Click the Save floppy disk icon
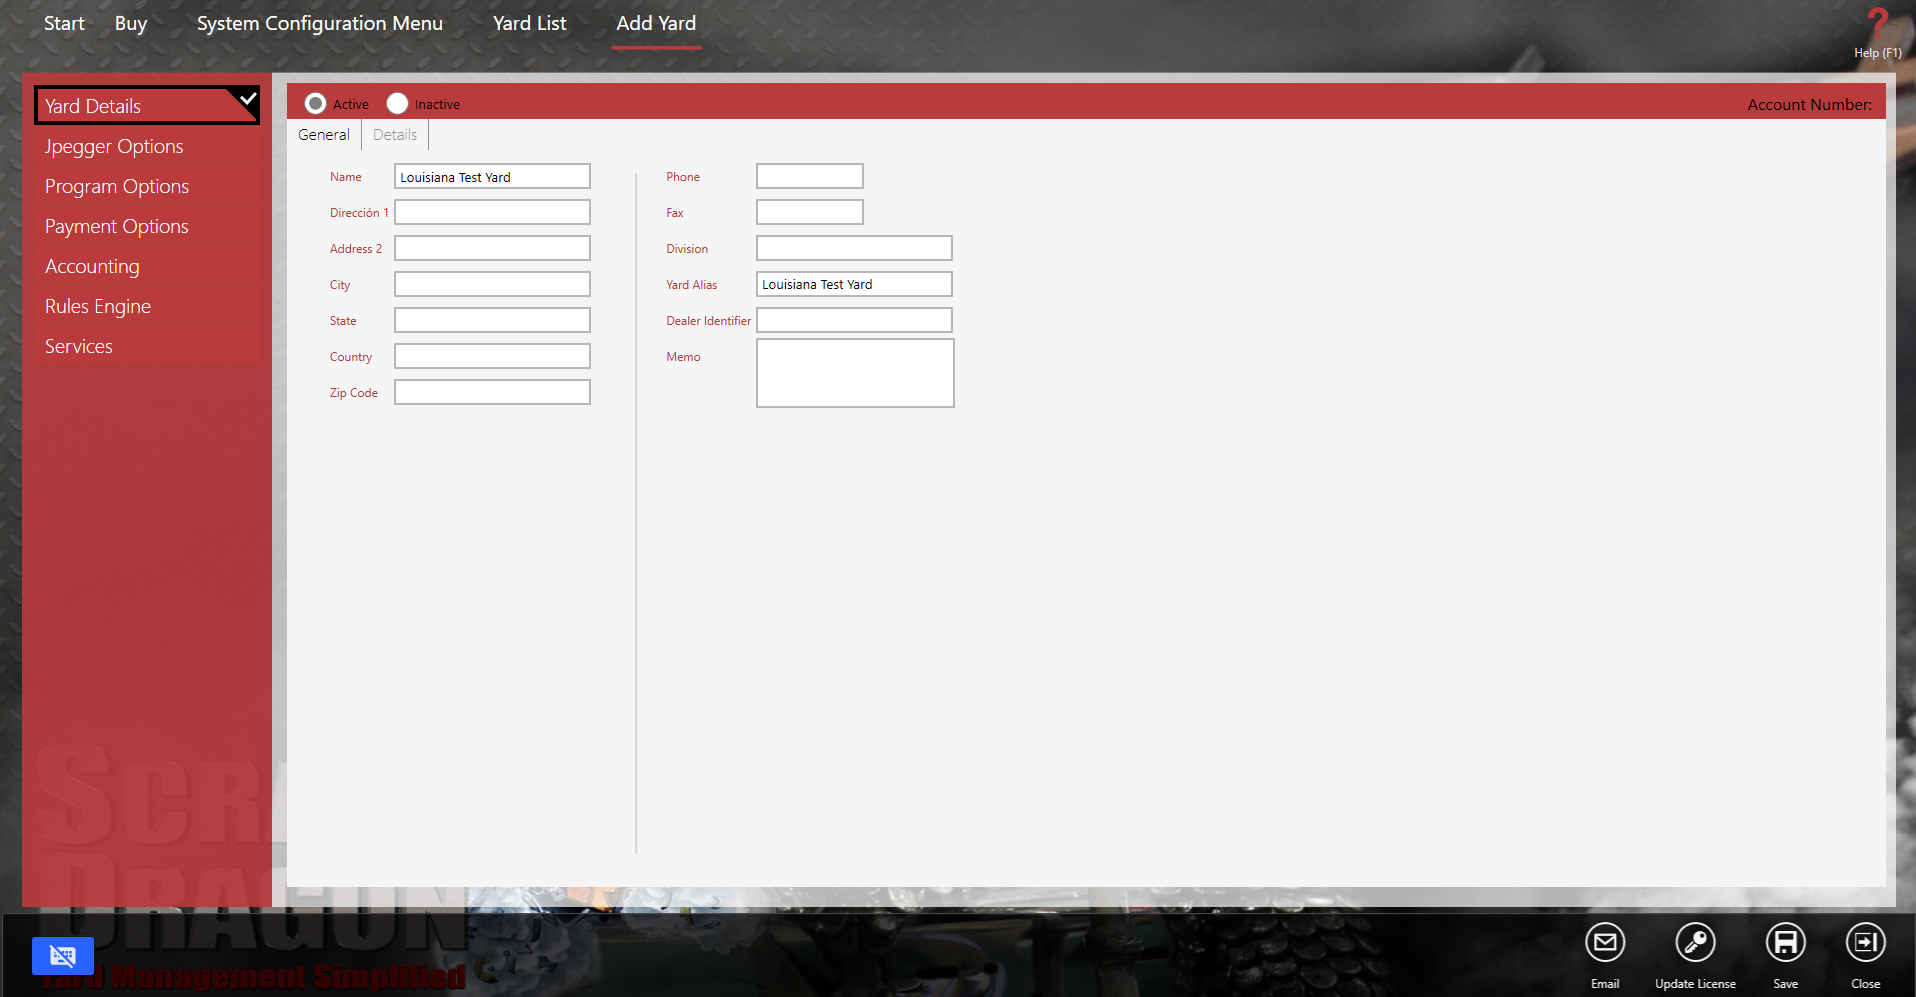The width and height of the screenshot is (1916, 997). [1785, 943]
